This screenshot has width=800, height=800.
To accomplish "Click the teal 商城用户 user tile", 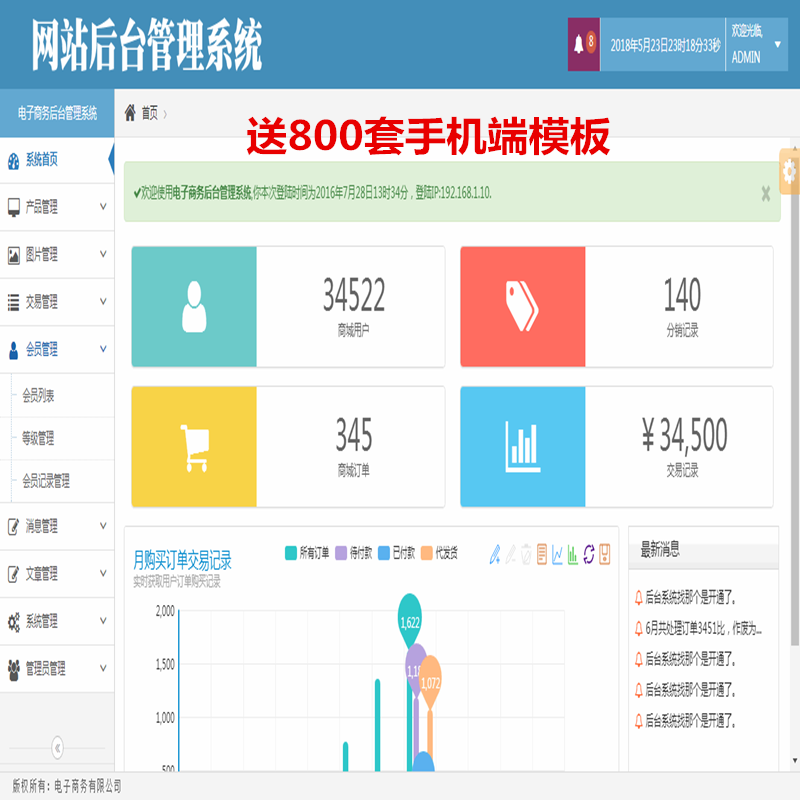I will pos(194,307).
